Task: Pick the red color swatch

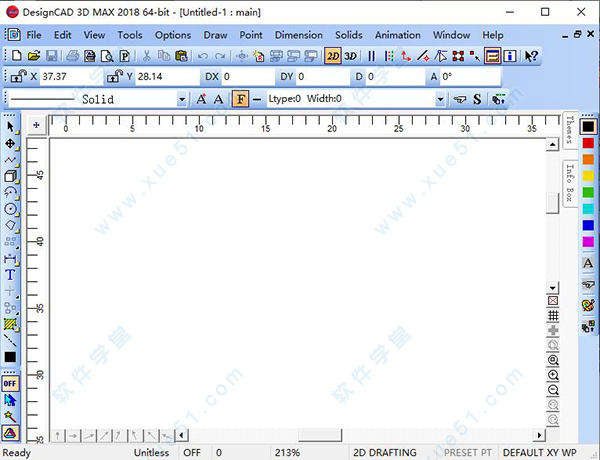Action: point(588,143)
